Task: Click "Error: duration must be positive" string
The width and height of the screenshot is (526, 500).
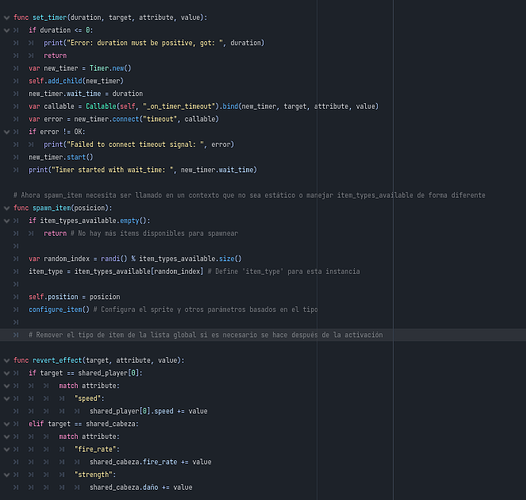Action: click(146, 43)
